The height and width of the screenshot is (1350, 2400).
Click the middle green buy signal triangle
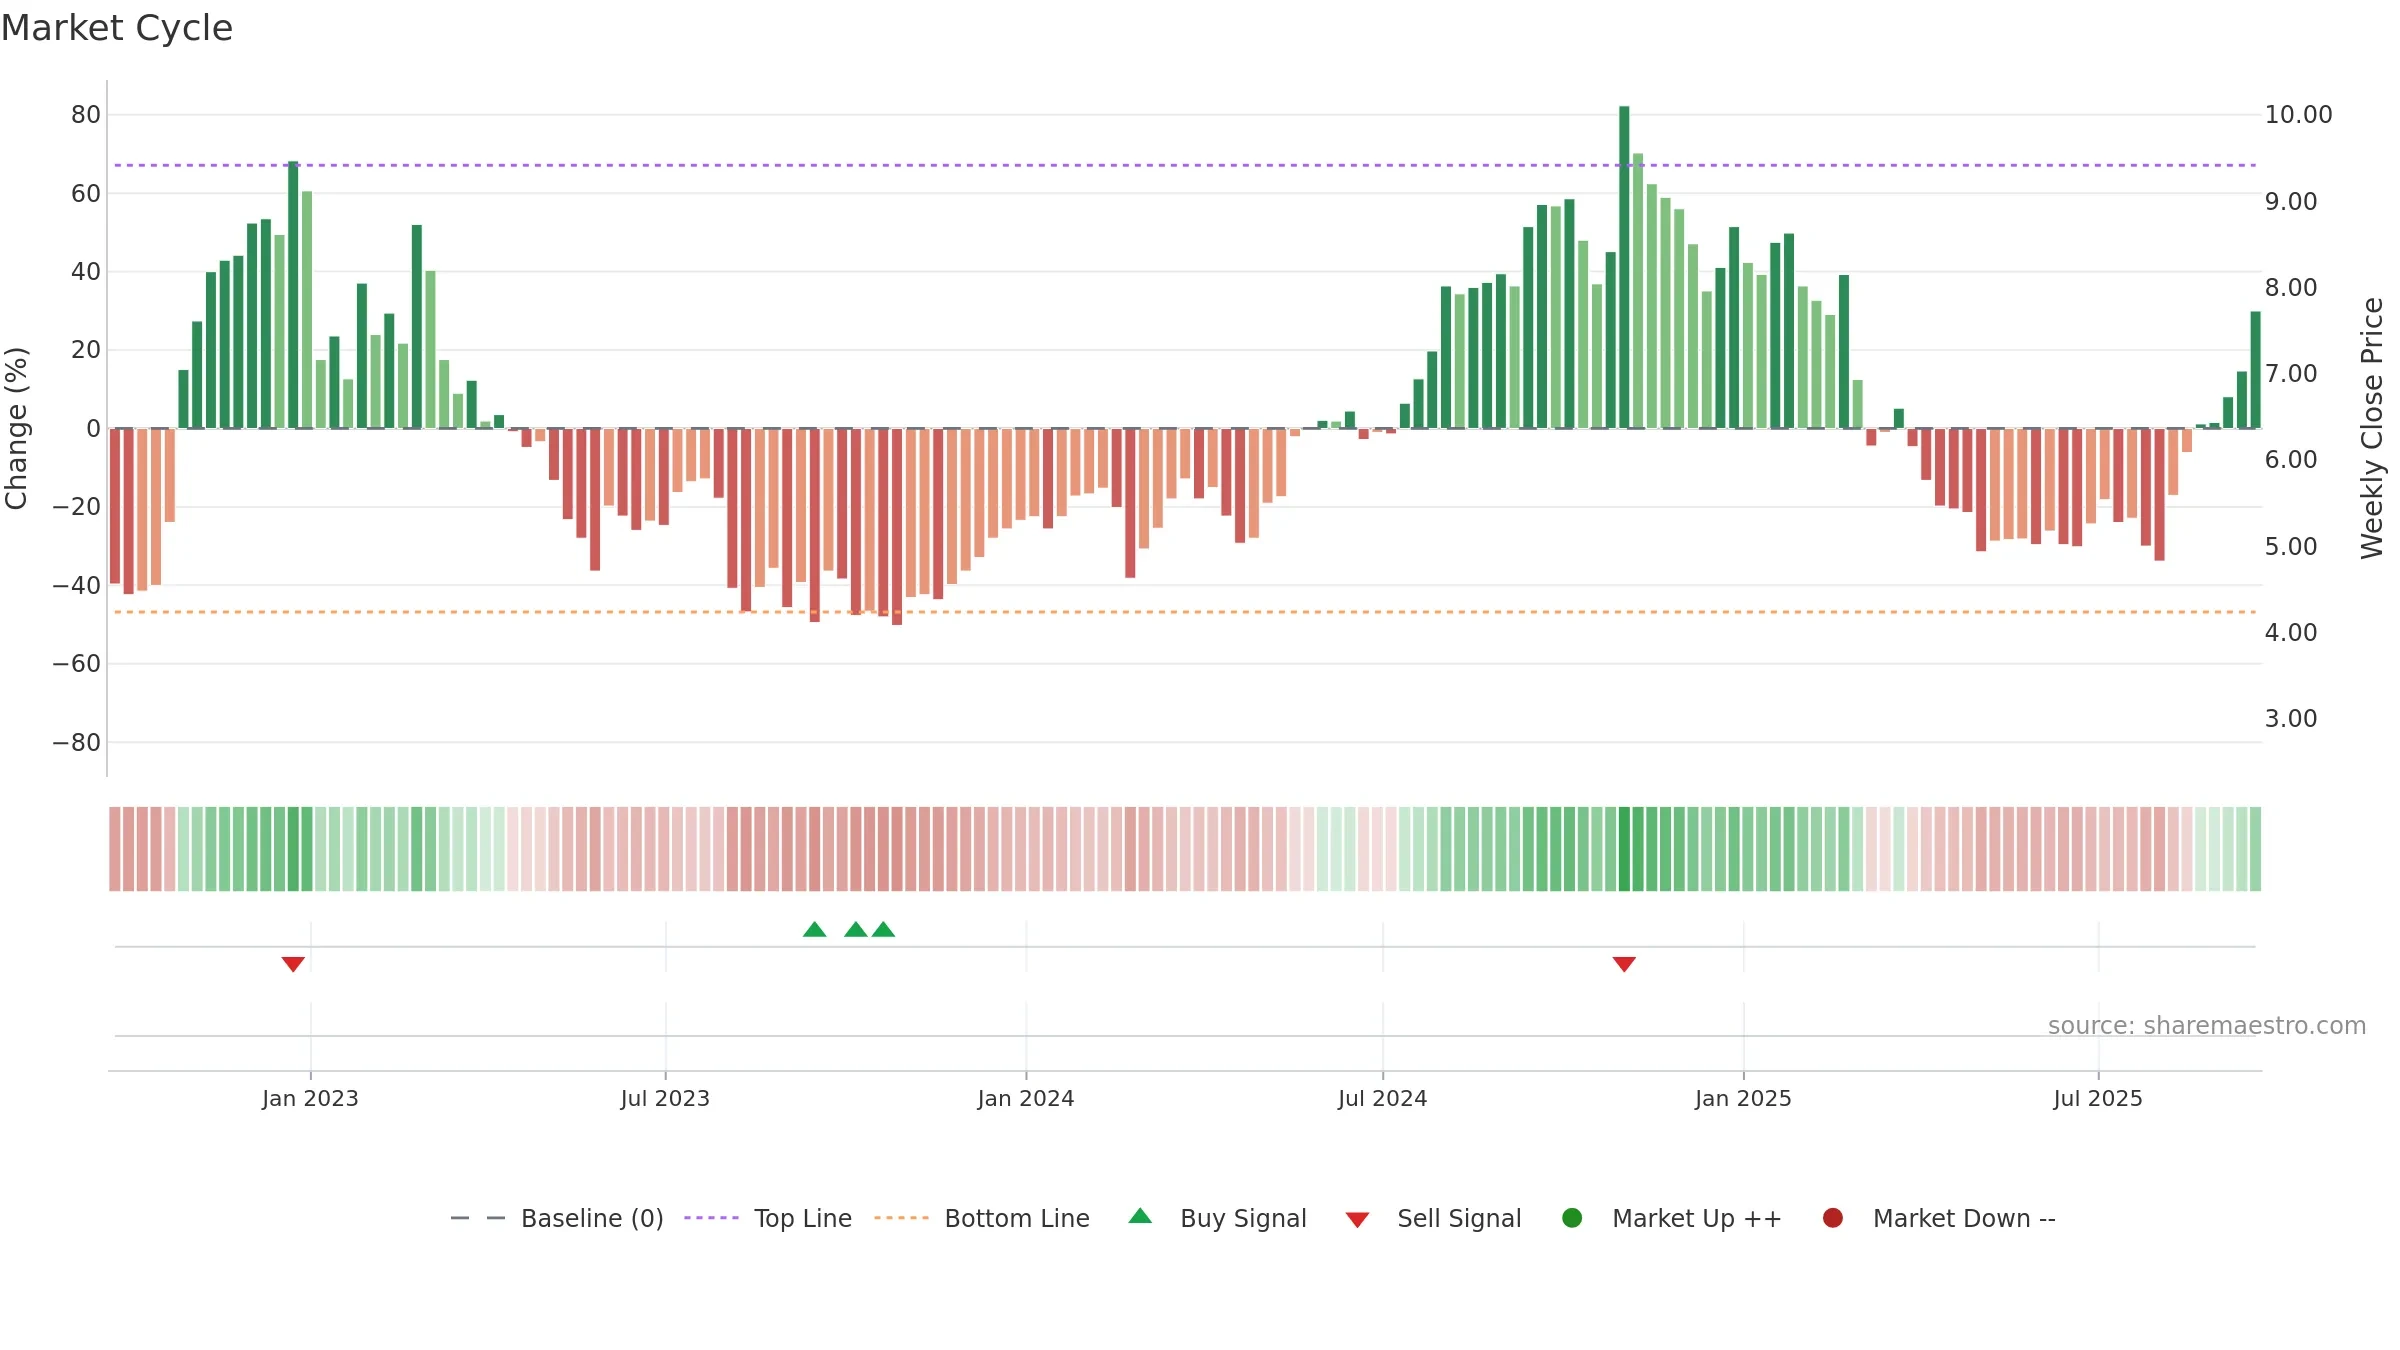pyautogui.click(x=856, y=929)
